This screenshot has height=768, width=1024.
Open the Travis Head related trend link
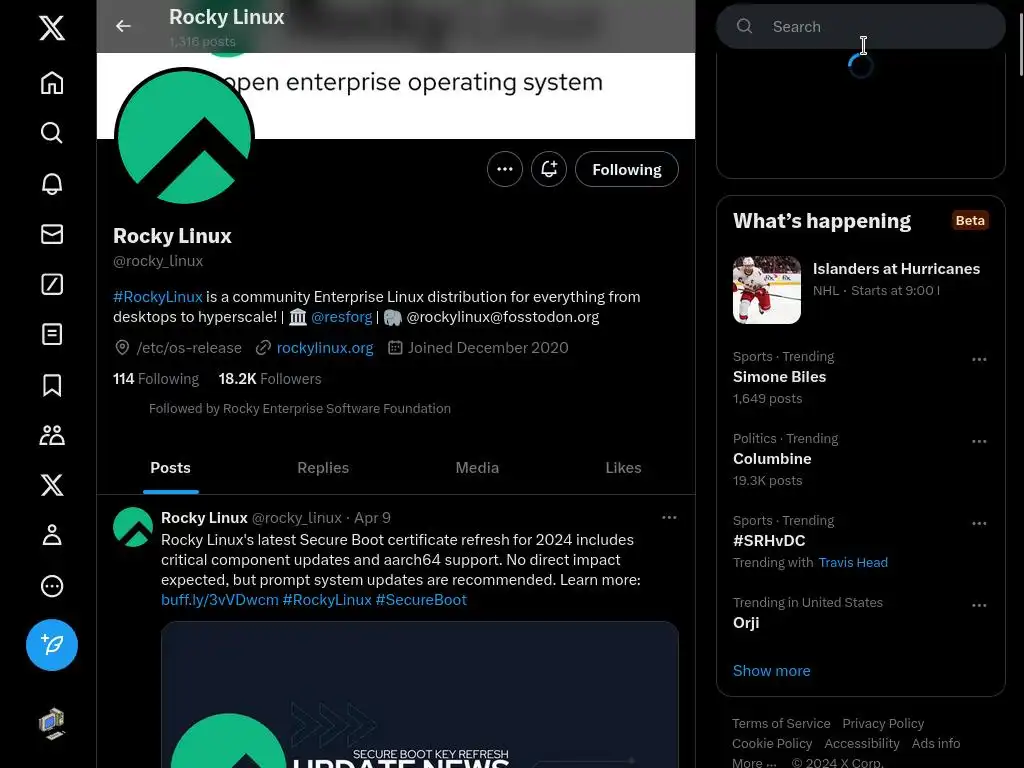[853, 562]
